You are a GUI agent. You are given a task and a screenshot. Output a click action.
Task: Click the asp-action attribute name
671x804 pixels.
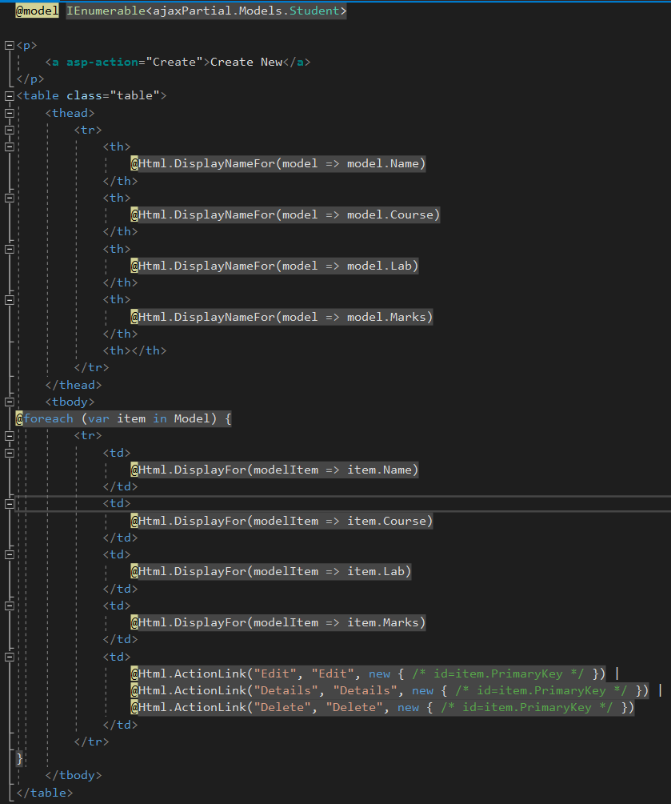[x=103, y=62]
